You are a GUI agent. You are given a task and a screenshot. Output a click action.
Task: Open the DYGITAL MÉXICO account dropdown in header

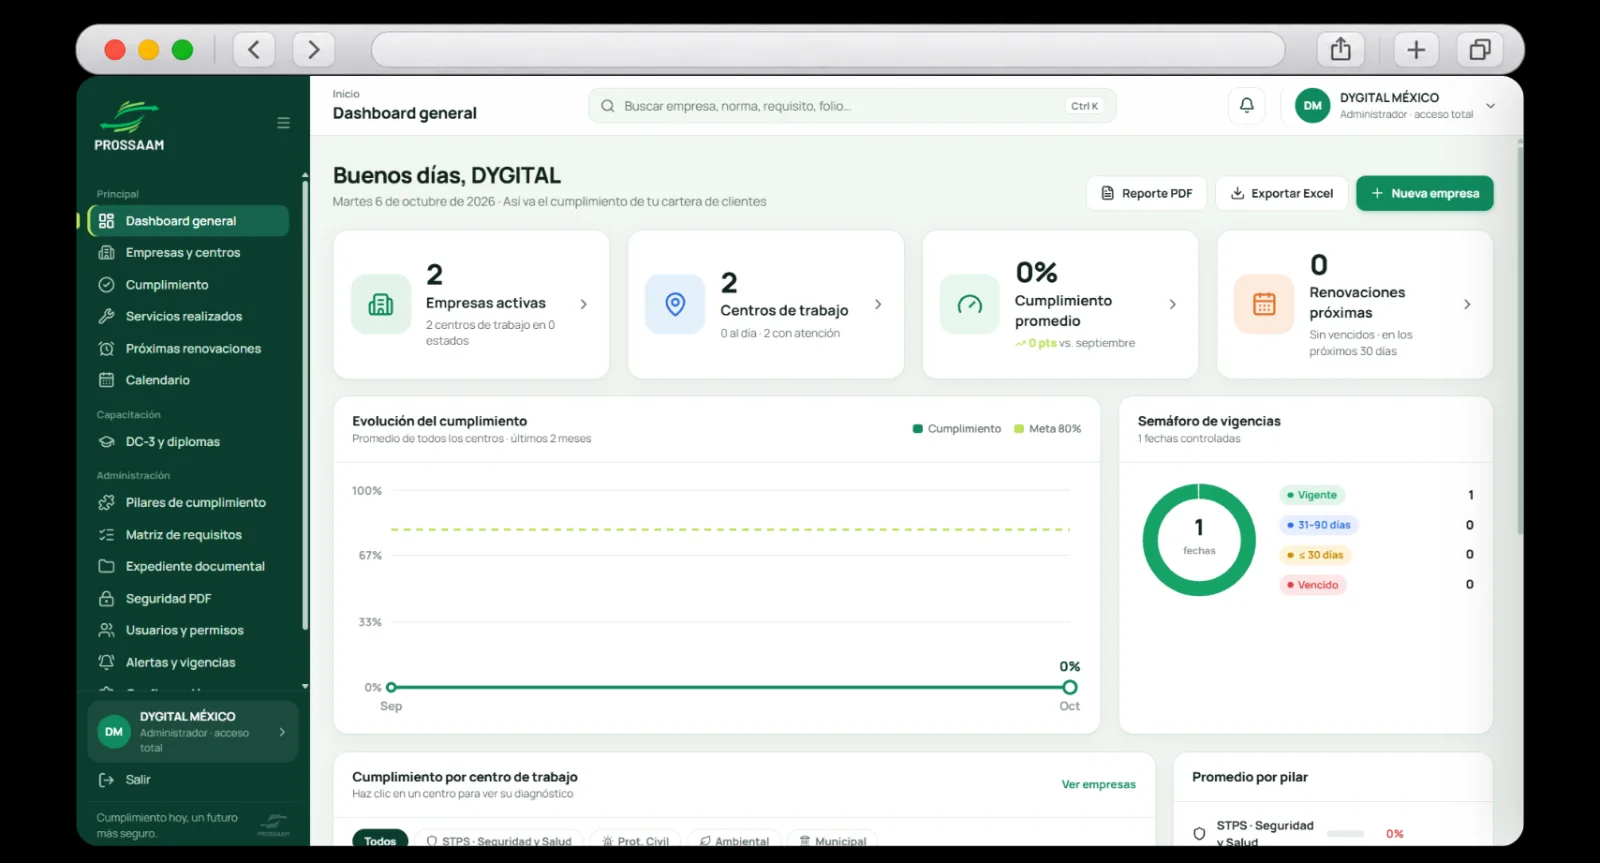1490,105
